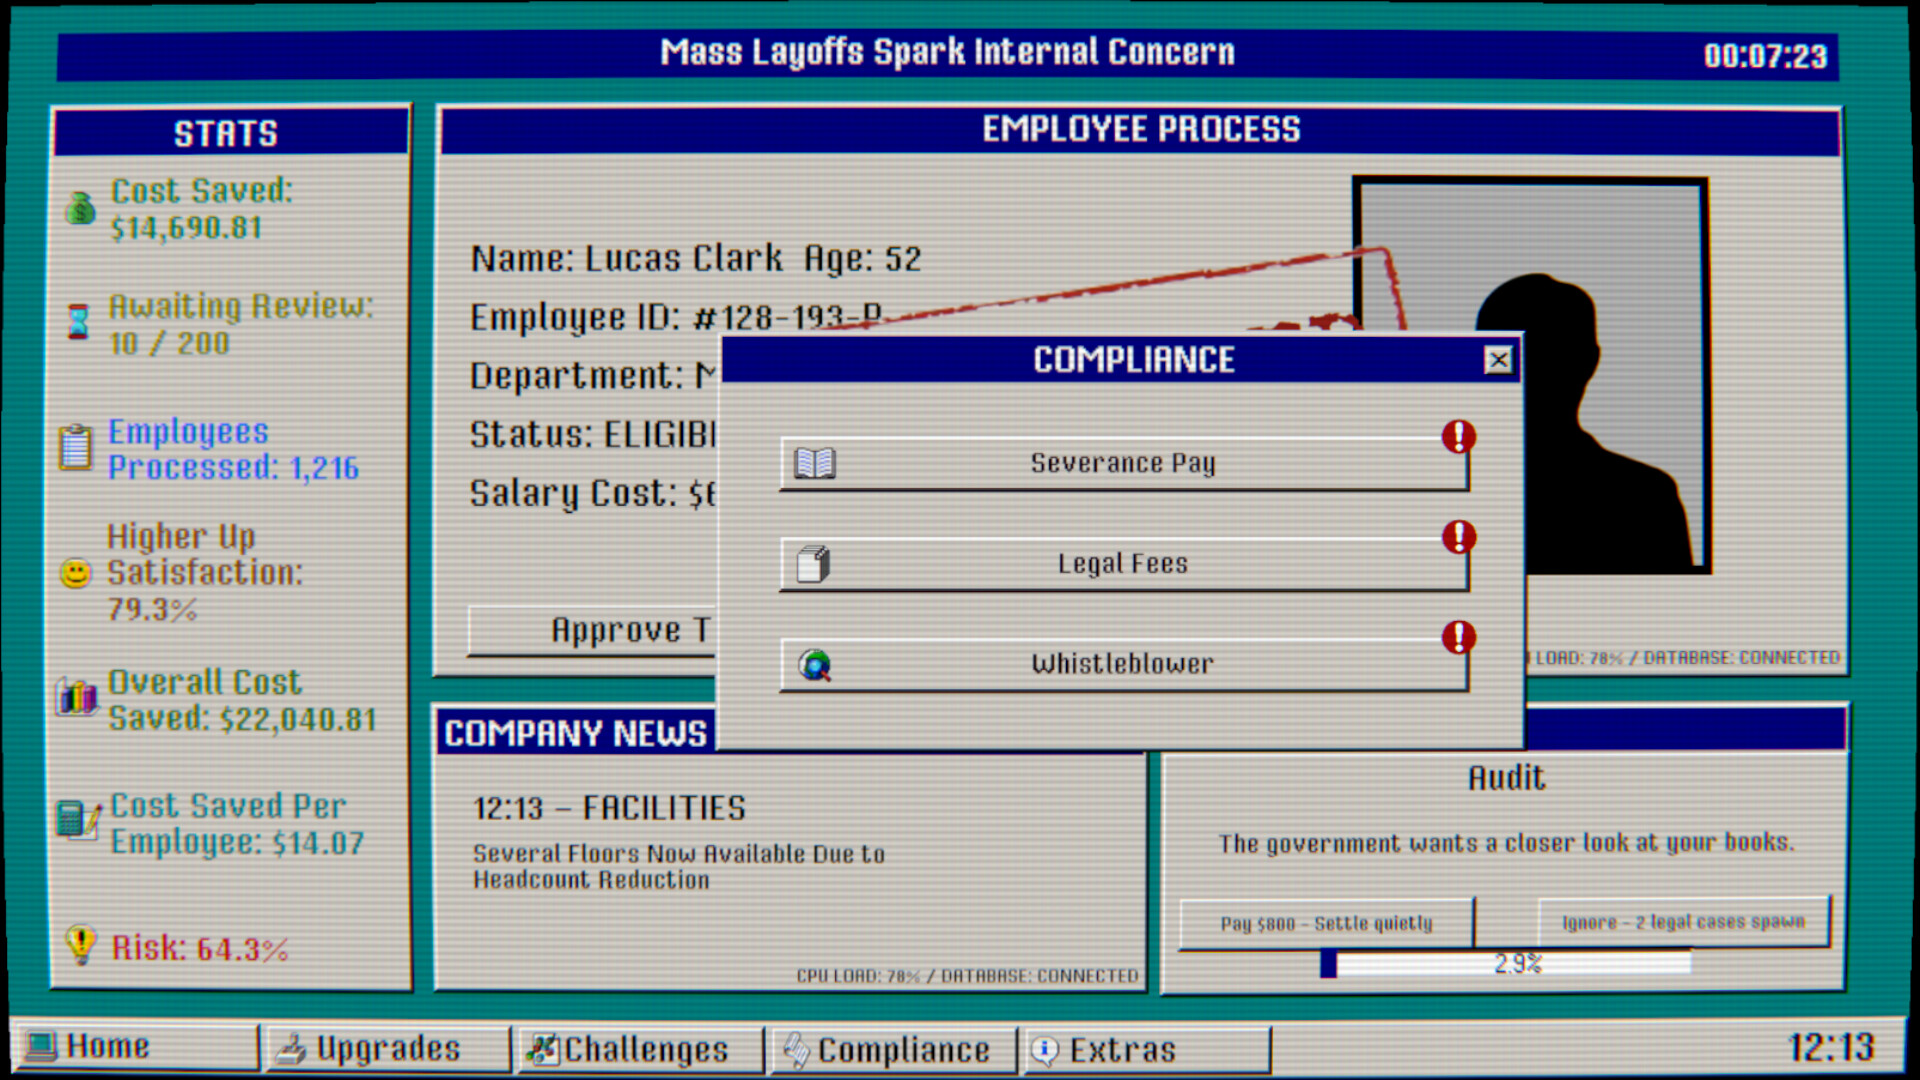Click the smiley Higher Up Satisfaction icon
This screenshot has height=1080, width=1920.
pyautogui.click(x=76, y=573)
